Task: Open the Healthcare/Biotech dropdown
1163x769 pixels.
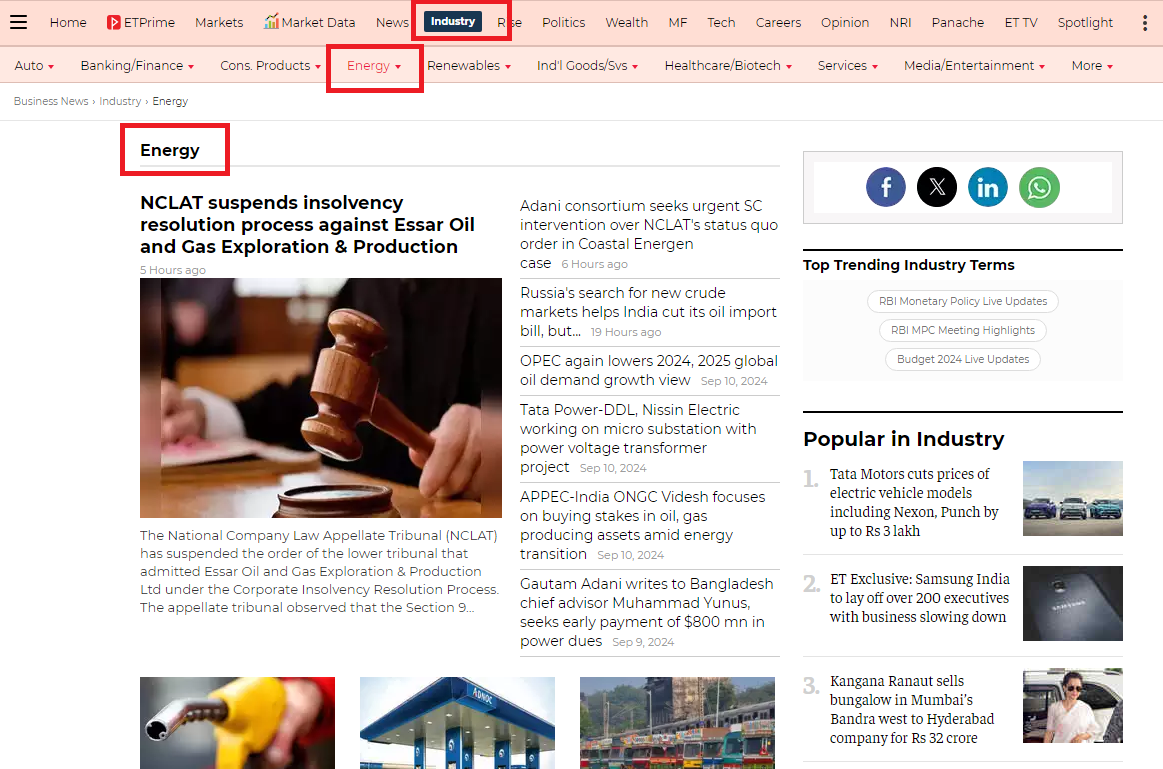Action: pyautogui.click(x=728, y=66)
